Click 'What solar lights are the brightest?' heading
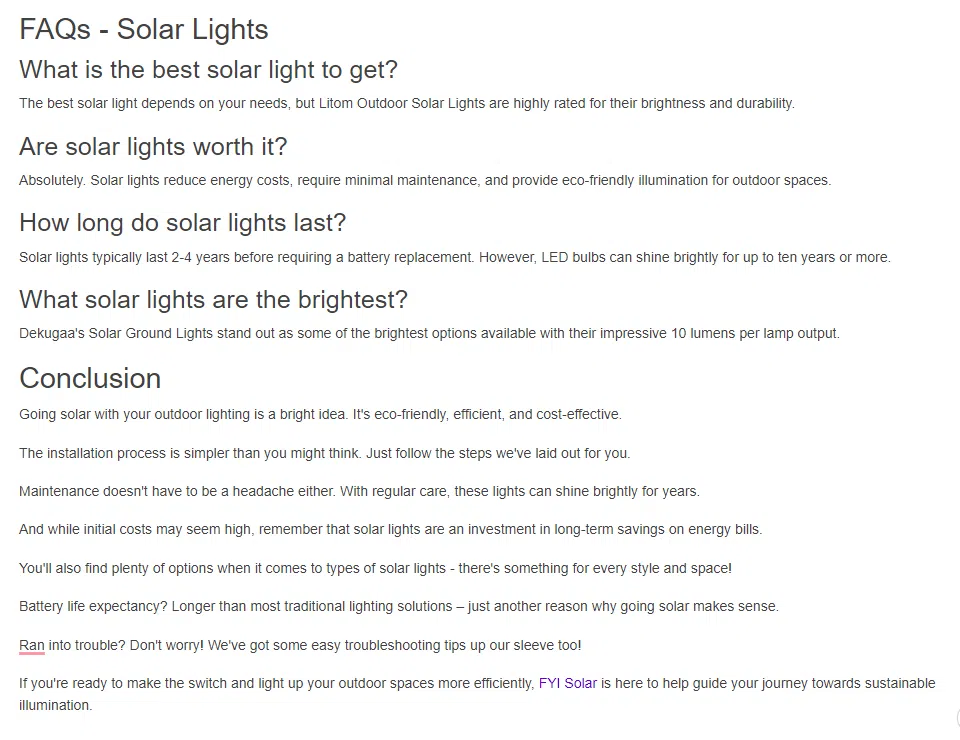 pos(213,300)
